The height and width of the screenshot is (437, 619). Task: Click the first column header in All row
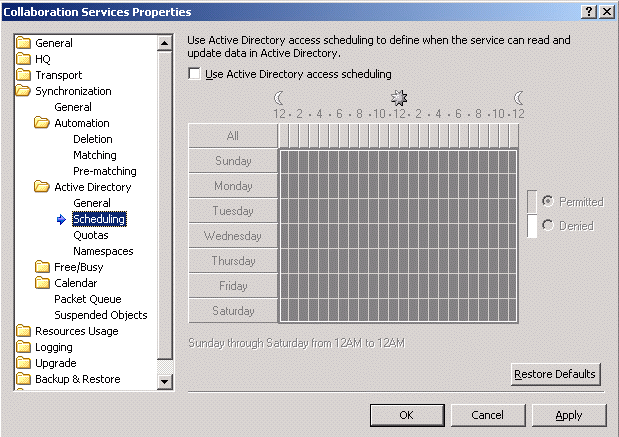(284, 136)
